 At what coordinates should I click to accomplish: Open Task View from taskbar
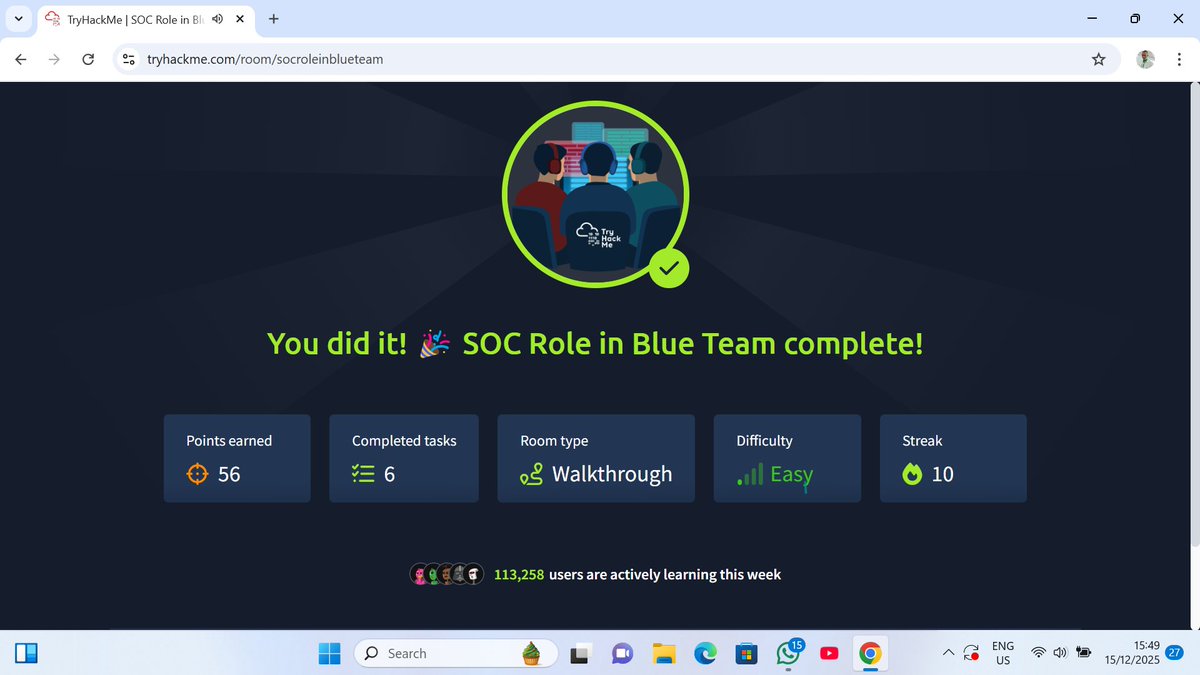coord(579,653)
